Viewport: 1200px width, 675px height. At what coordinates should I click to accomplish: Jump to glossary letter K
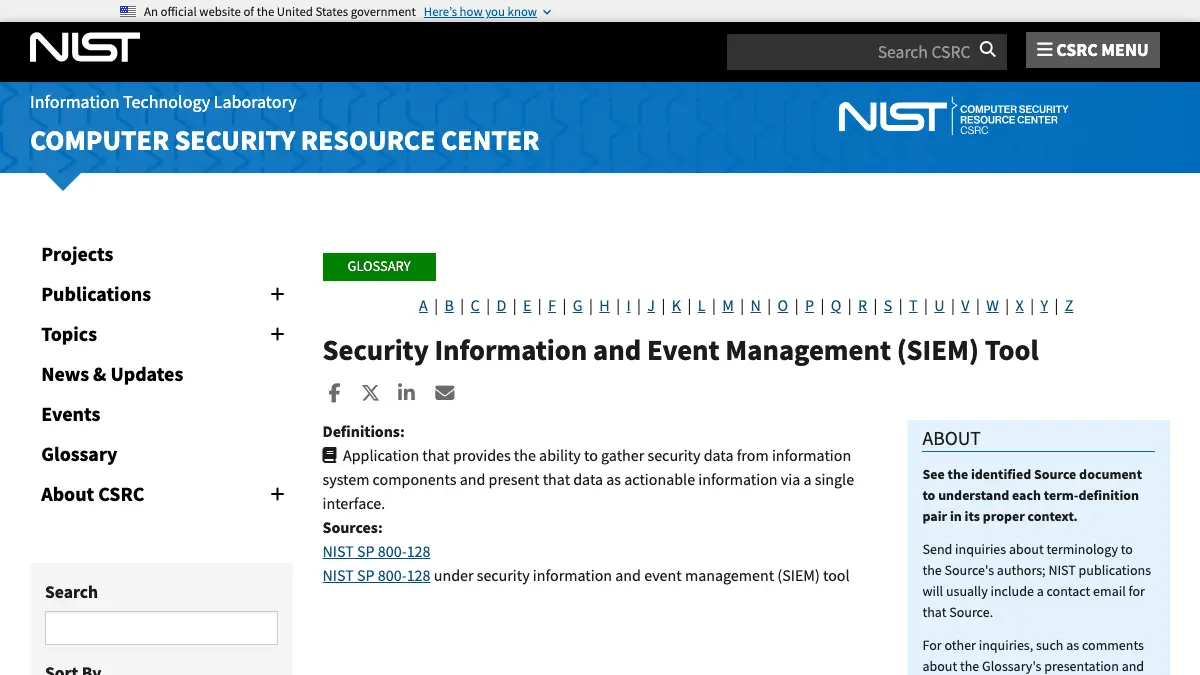676,306
